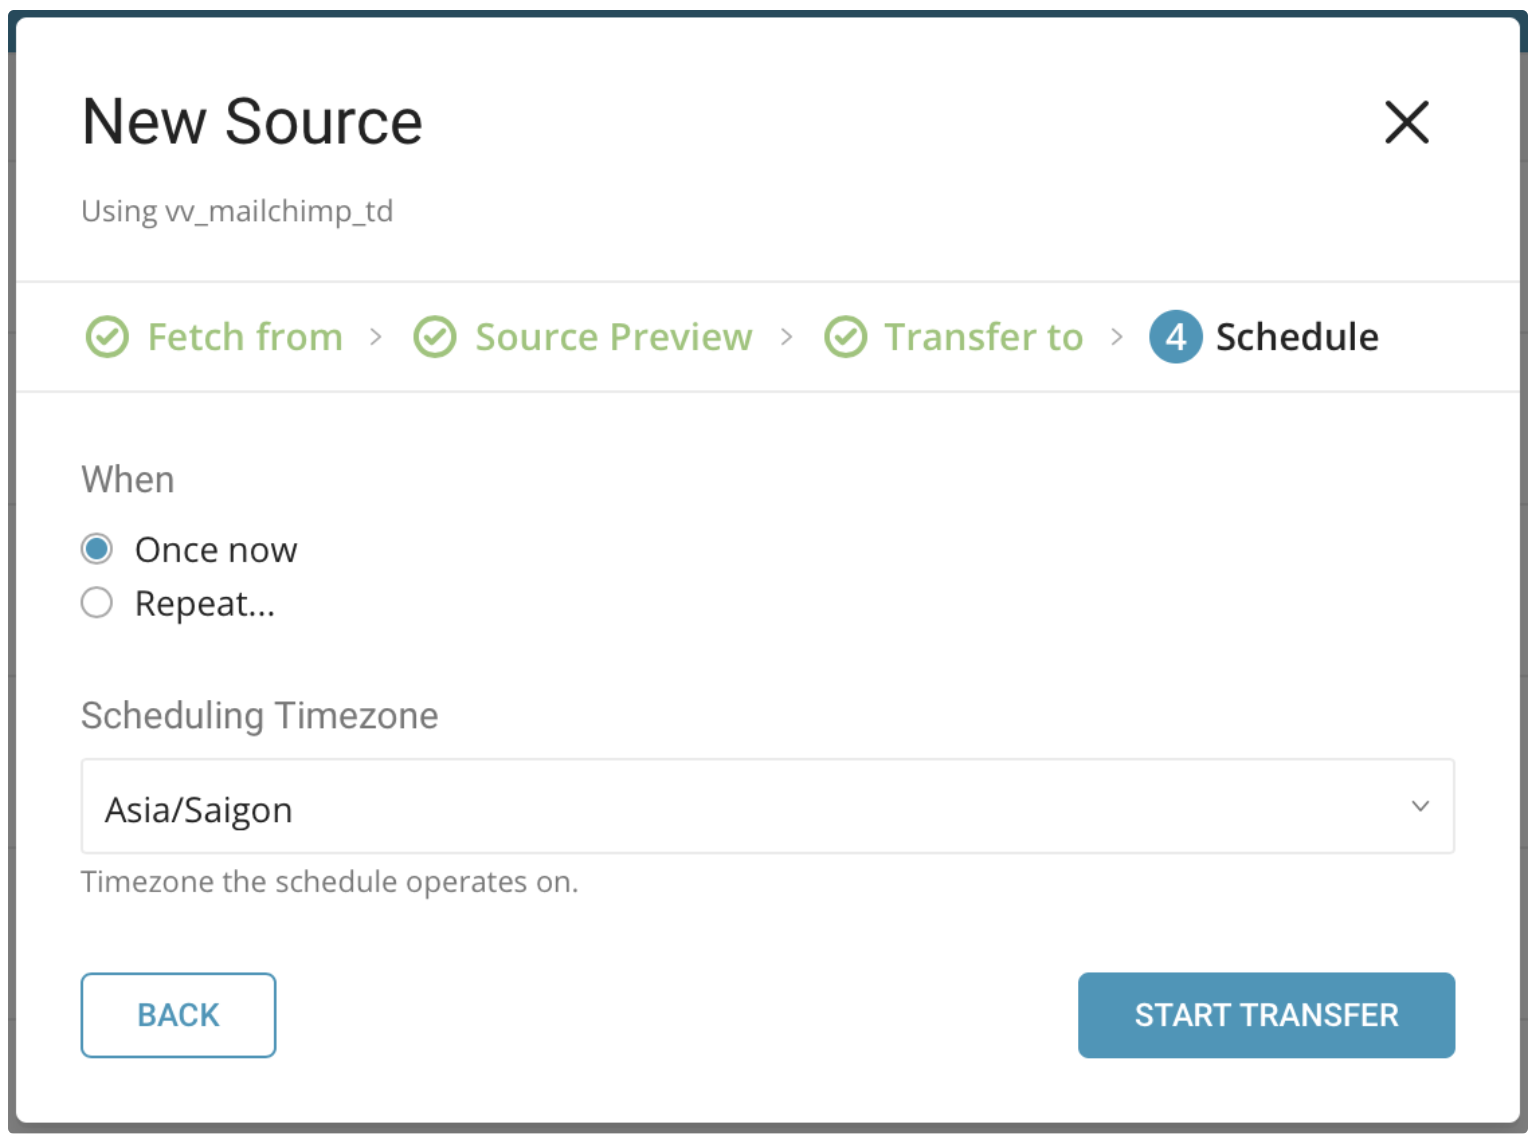Go to the Fetch from step
1536x1140 pixels.
pyautogui.click(x=245, y=337)
